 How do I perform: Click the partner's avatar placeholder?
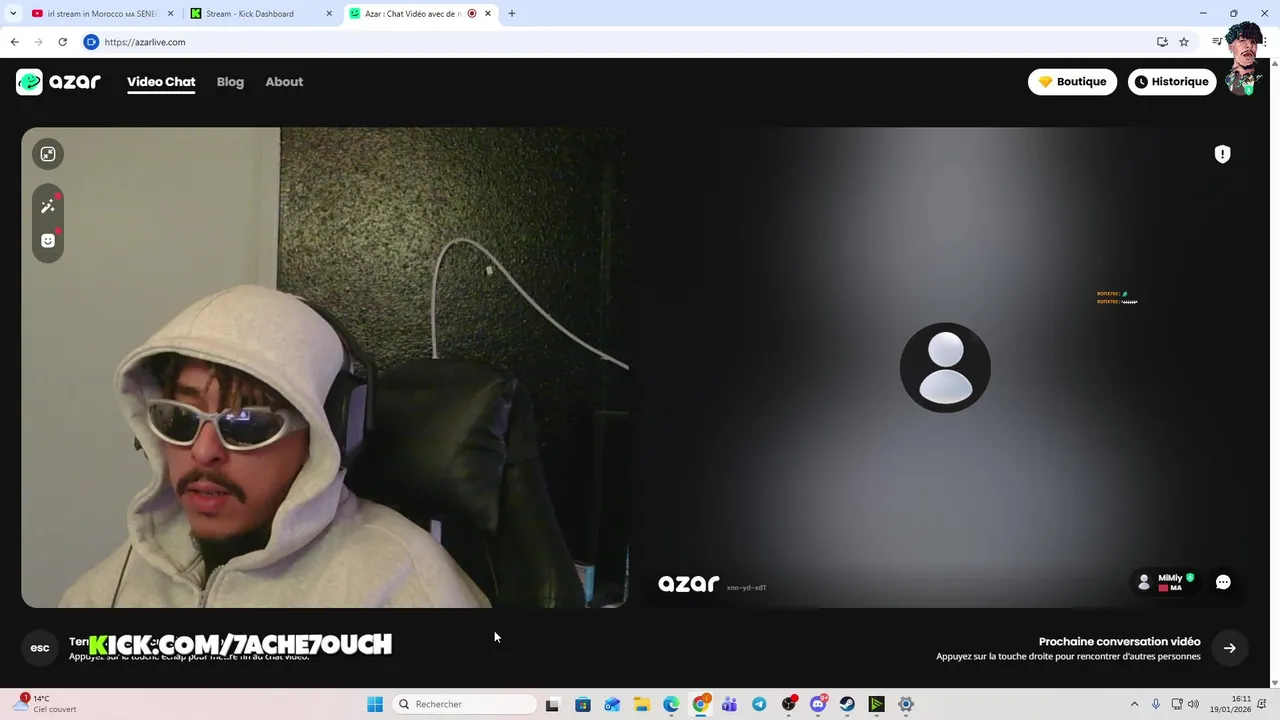click(945, 367)
